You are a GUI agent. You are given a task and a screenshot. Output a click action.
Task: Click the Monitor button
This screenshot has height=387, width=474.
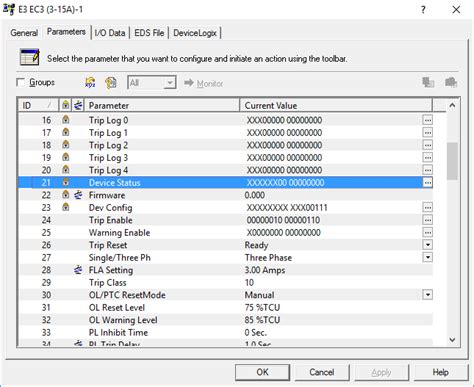pos(204,83)
